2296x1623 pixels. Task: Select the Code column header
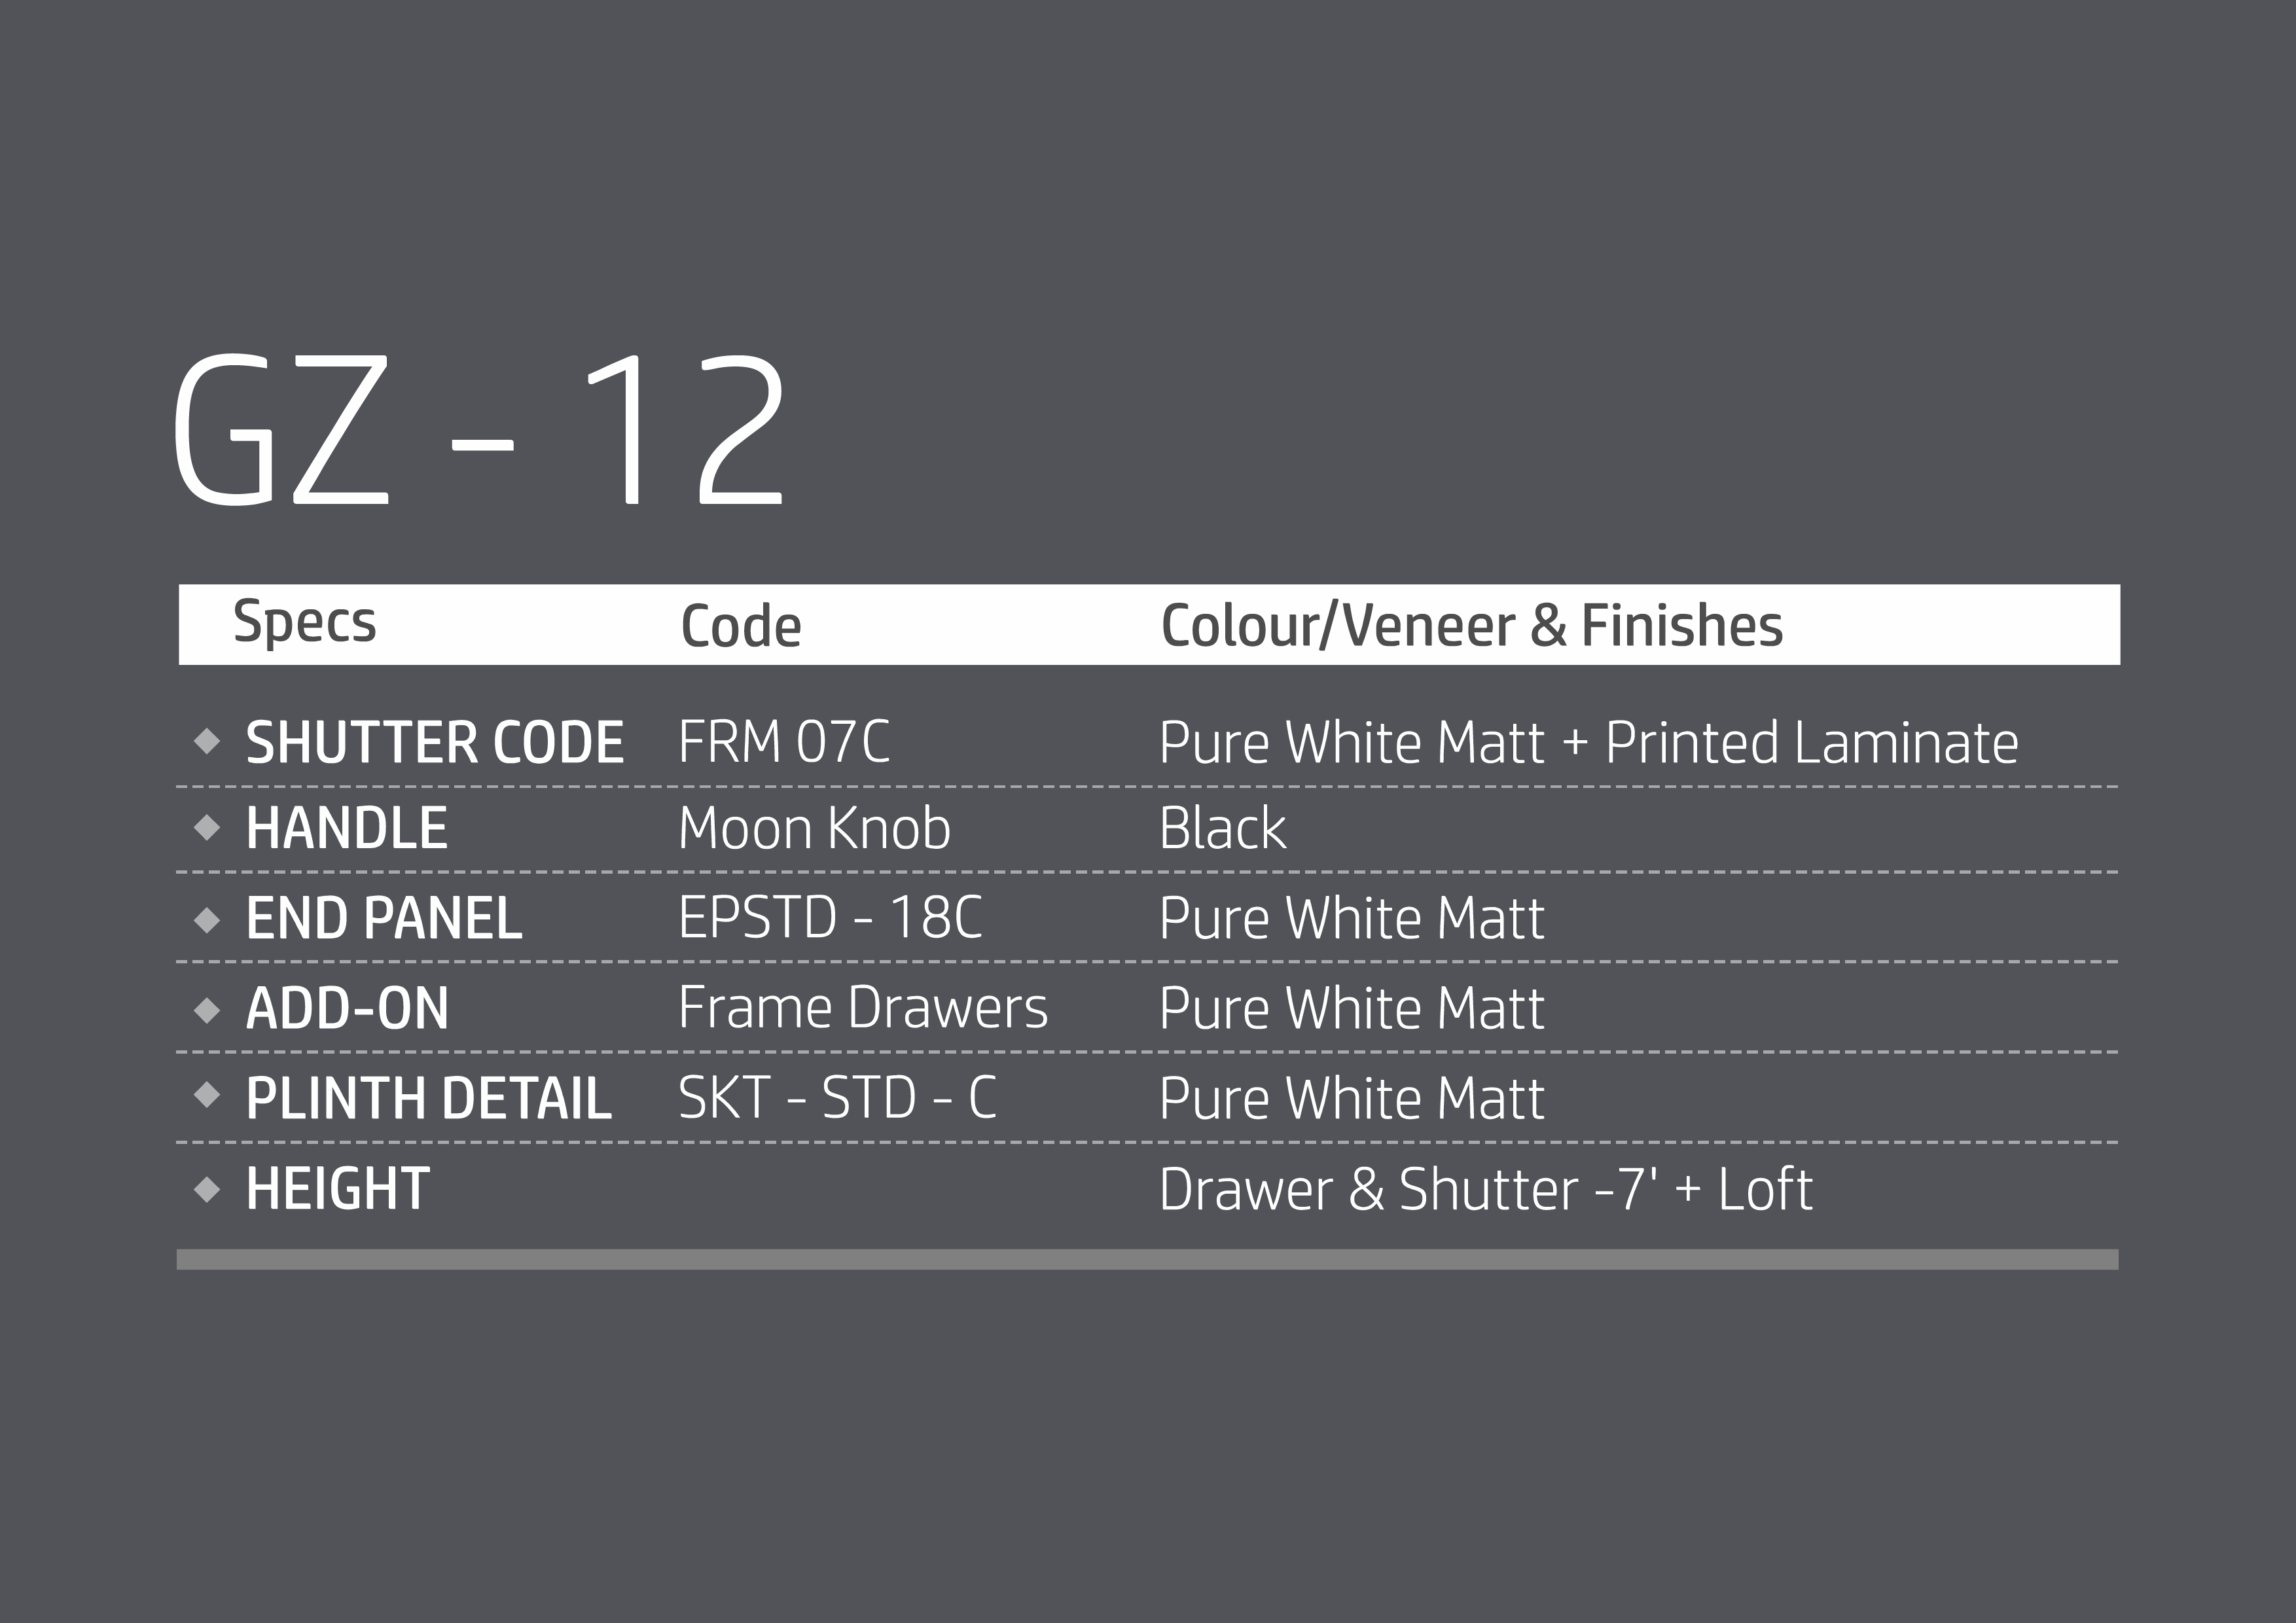(x=740, y=627)
